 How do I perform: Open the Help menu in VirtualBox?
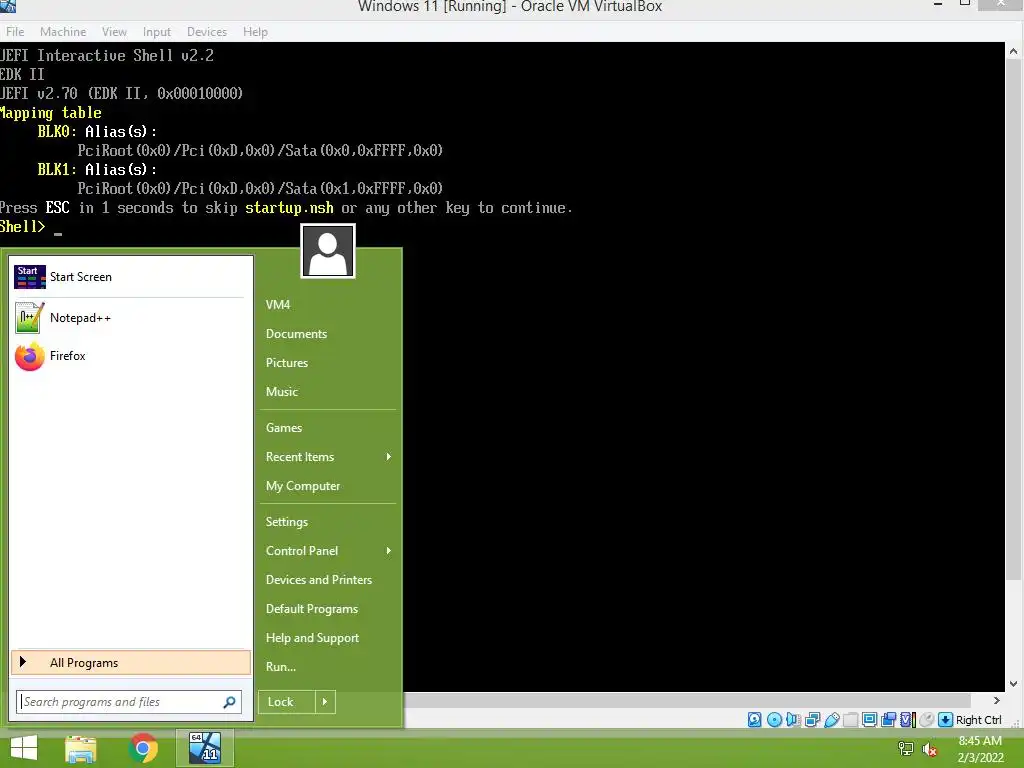[255, 31]
